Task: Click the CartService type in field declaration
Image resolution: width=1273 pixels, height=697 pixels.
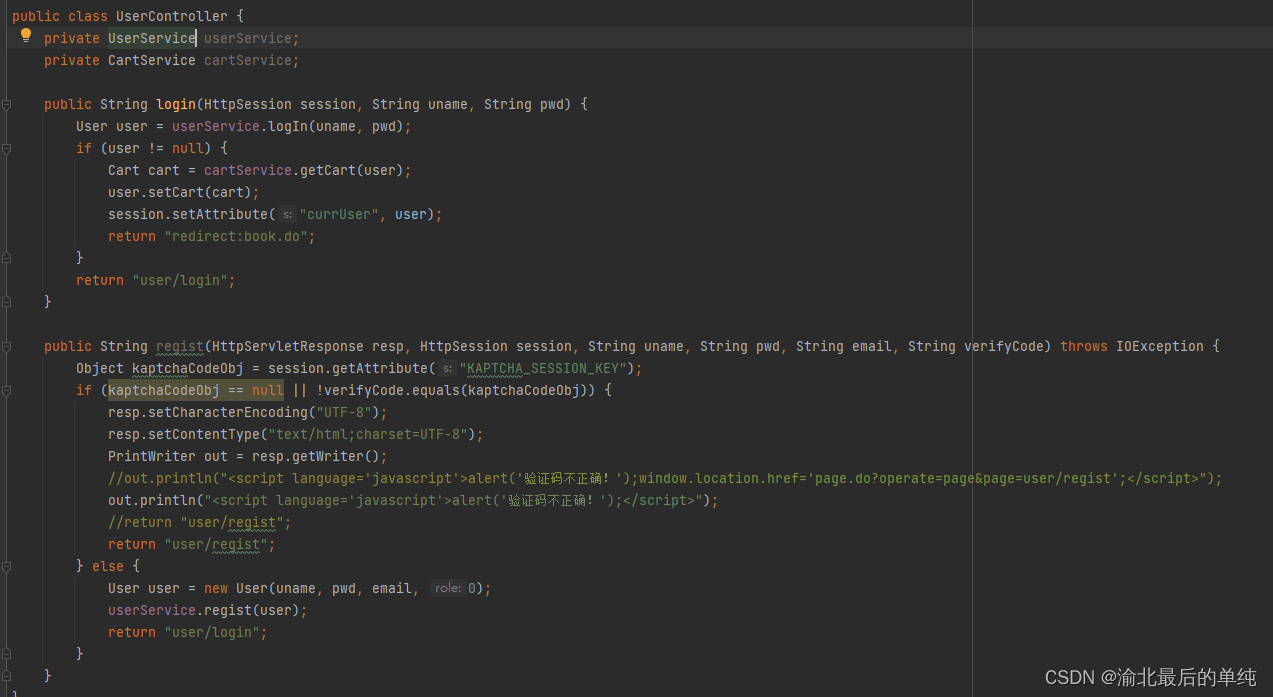Action: [152, 60]
